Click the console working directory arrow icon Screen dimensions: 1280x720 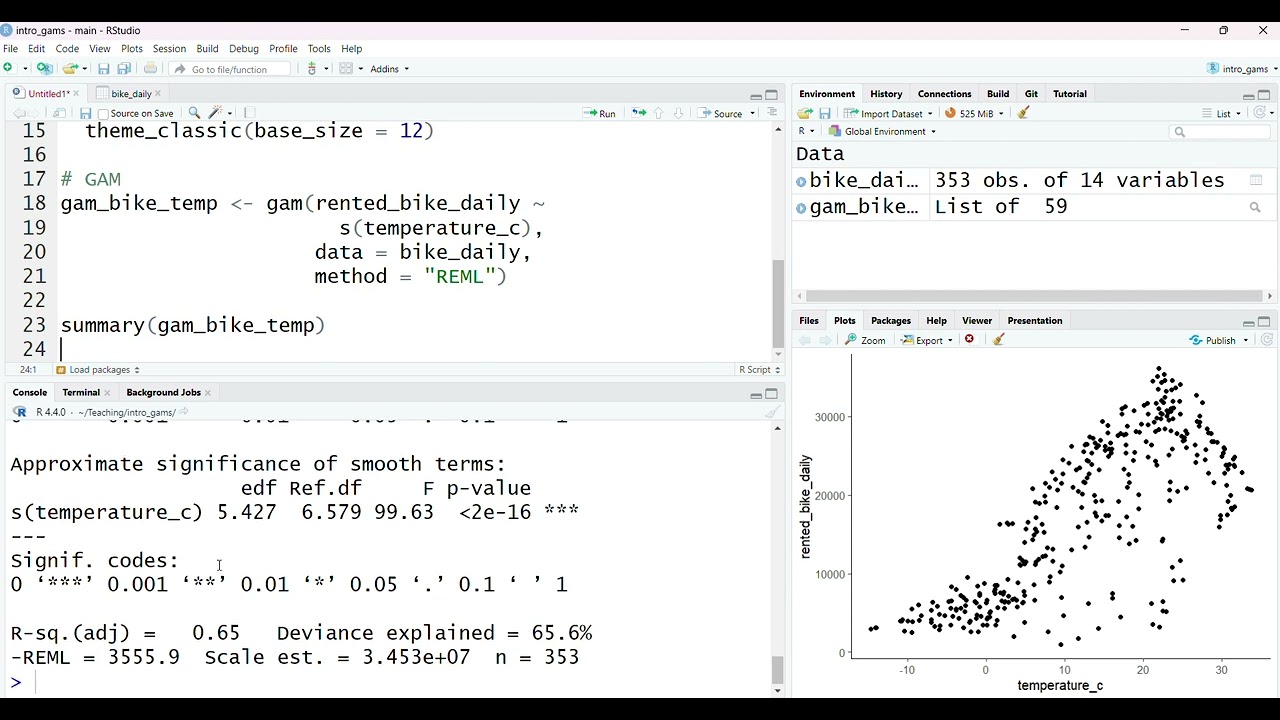pos(184,412)
